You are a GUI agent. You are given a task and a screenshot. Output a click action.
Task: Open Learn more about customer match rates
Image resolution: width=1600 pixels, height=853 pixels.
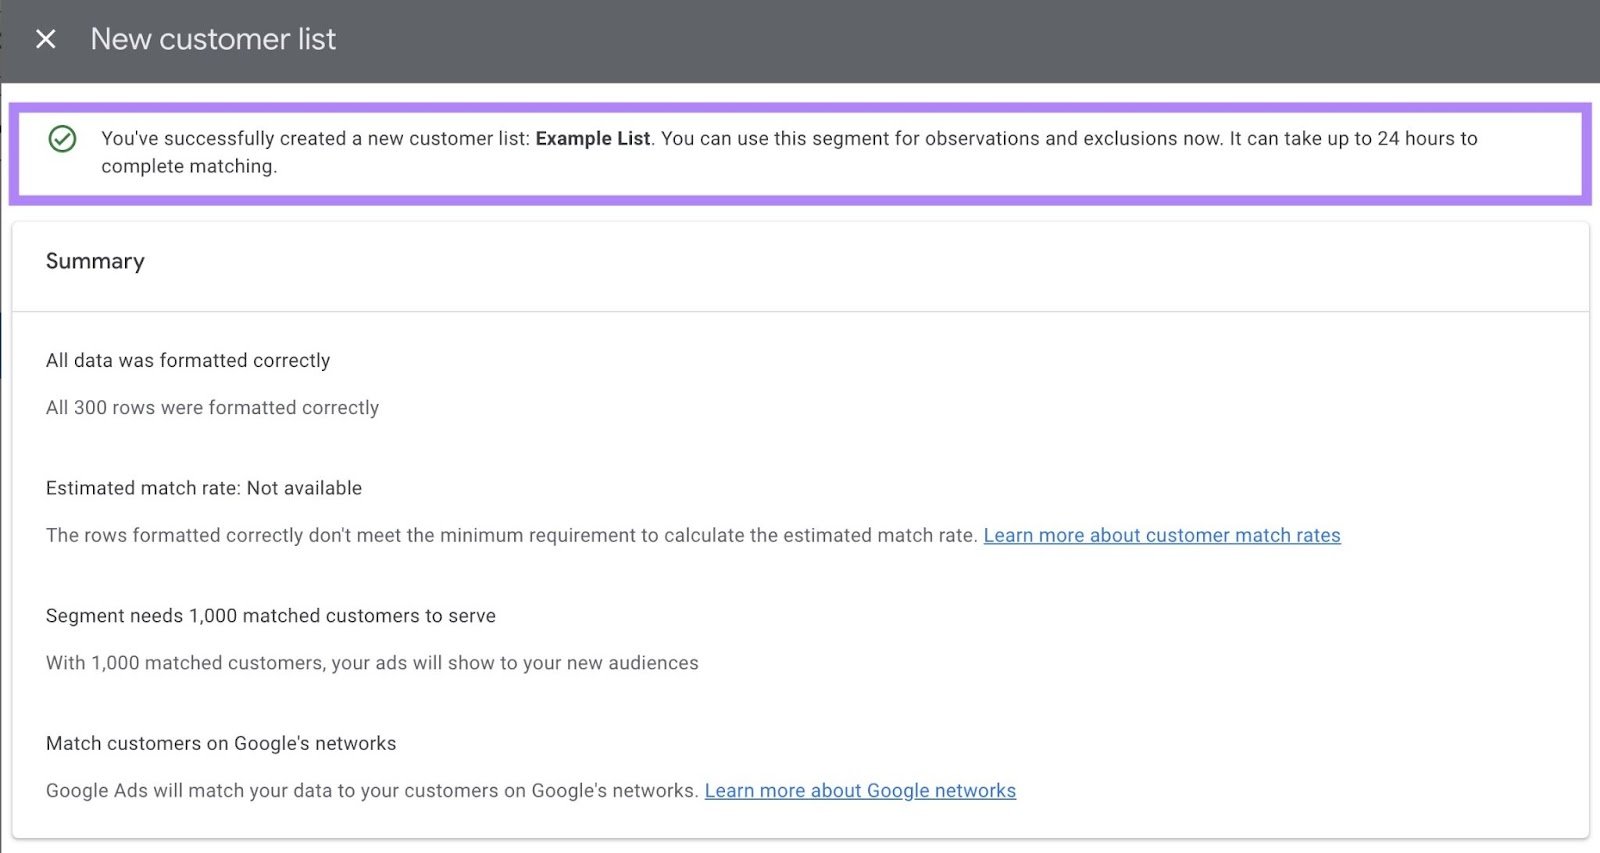click(1162, 535)
